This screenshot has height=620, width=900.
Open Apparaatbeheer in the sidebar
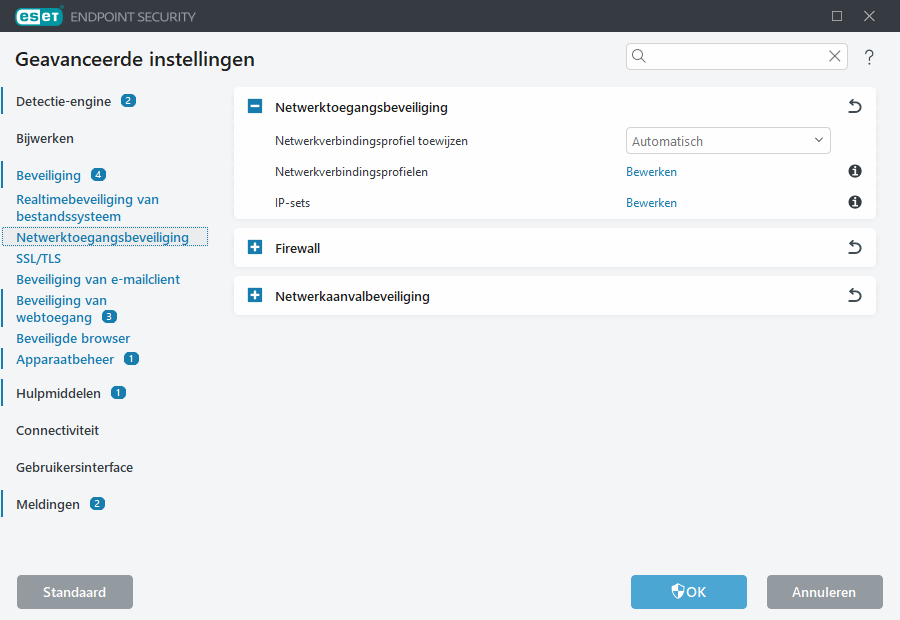click(65, 359)
